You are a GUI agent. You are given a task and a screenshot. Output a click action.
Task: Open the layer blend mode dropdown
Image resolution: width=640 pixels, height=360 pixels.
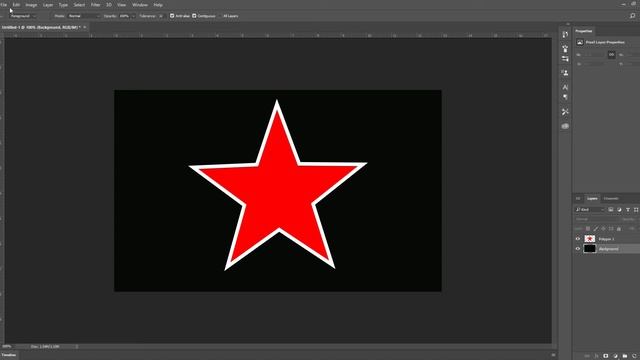click(x=597, y=219)
